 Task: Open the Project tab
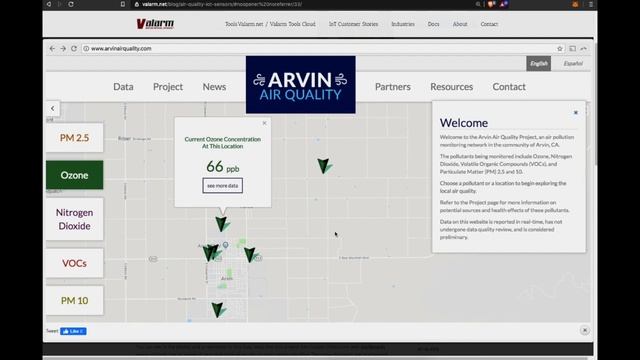168,87
